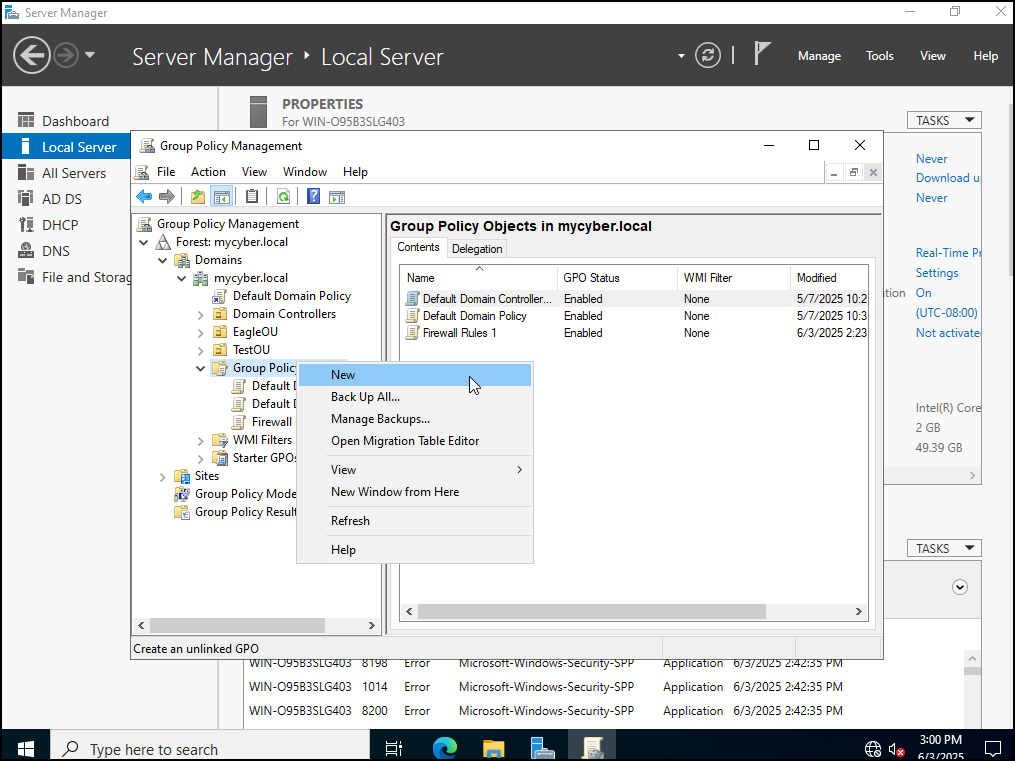Collapse the Forest: mycyber.local node
This screenshot has height=761, width=1015.
pyautogui.click(x=144, y=242)
